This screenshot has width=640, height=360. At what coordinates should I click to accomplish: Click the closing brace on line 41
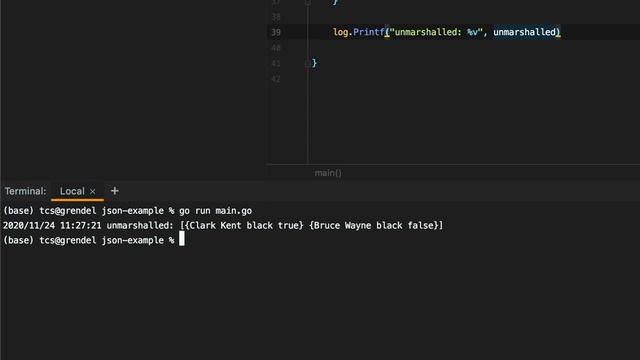coord(314,63)
